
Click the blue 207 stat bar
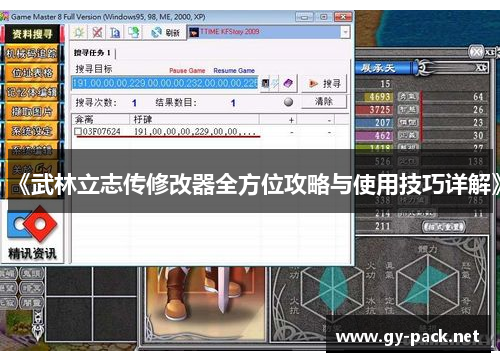coord(375,123)
